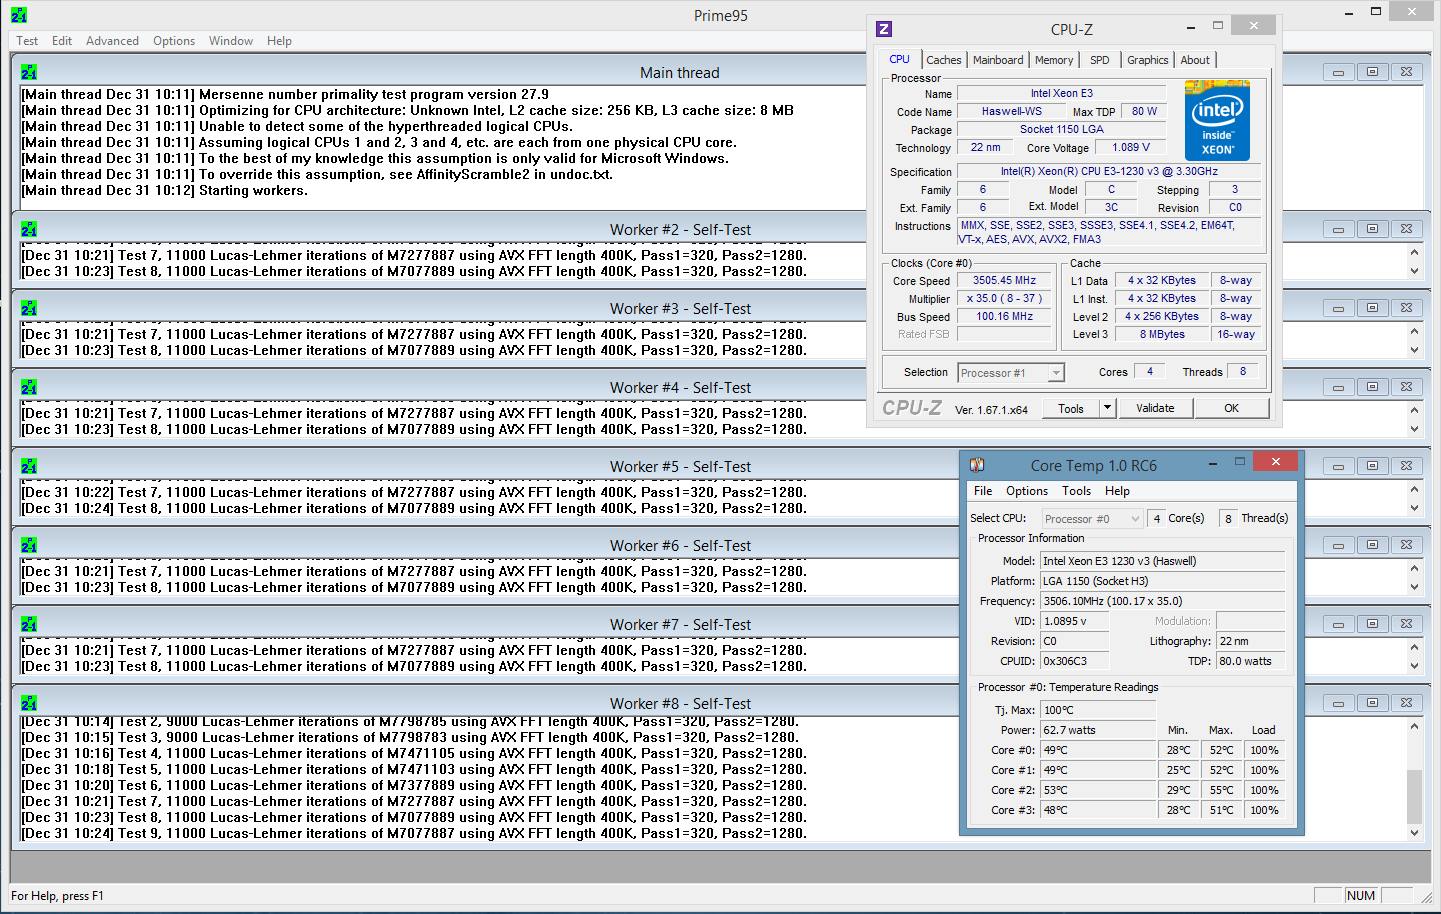The width and height of the screenshot is (1441, 914).
Task: Expand the Tools dropdown arrow in CPU-Z
Action: click(1107, 408)
